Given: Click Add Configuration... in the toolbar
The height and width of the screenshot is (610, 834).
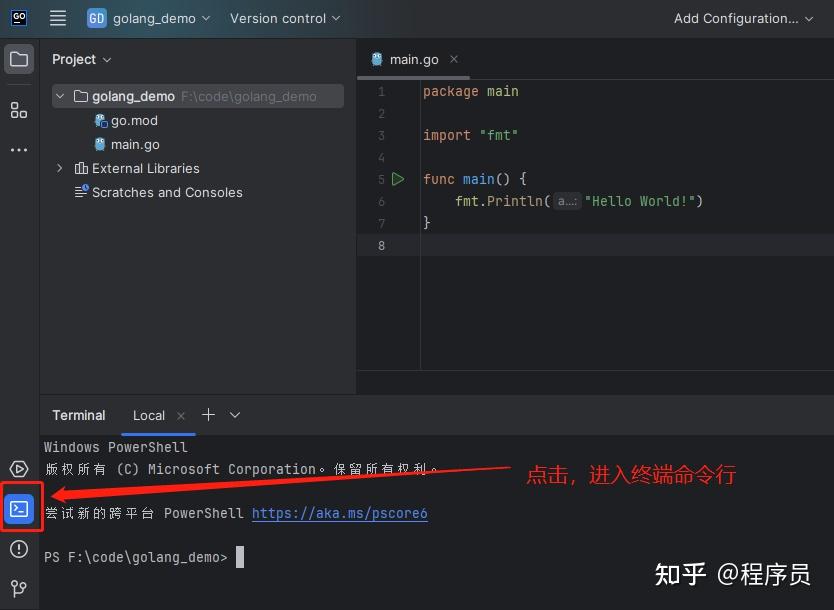Looking at the screenshot, I should click(x=737, y=18).
